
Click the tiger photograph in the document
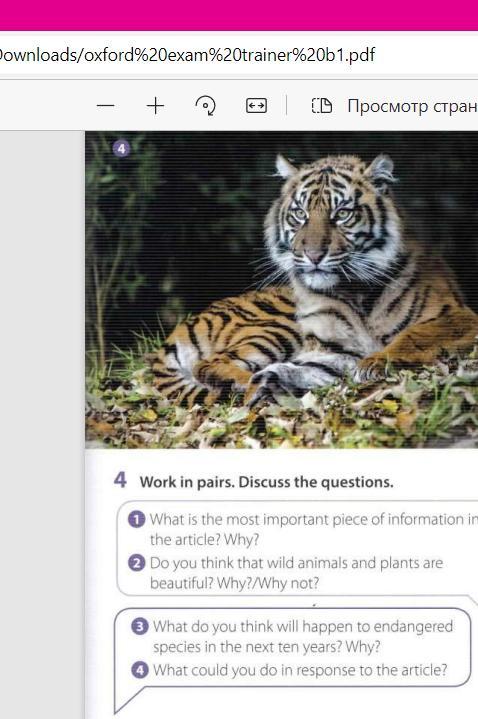[x=281, y=290]
